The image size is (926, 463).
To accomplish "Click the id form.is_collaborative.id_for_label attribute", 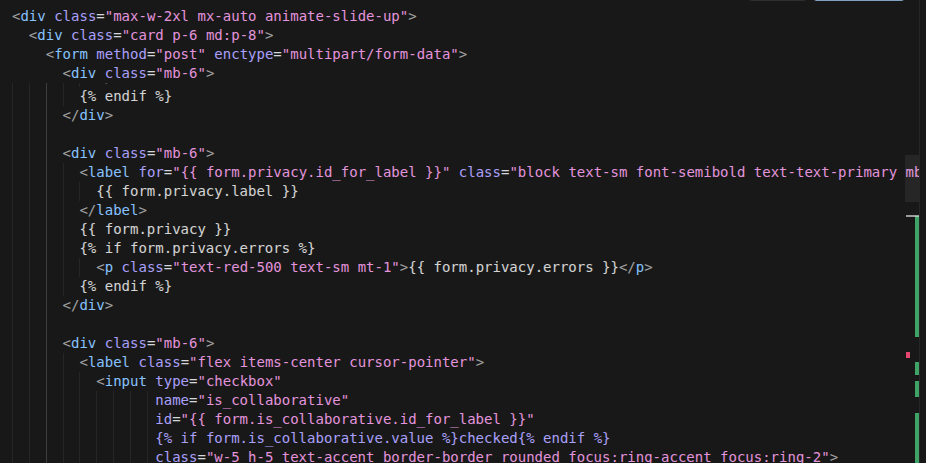I will point(345,419).
